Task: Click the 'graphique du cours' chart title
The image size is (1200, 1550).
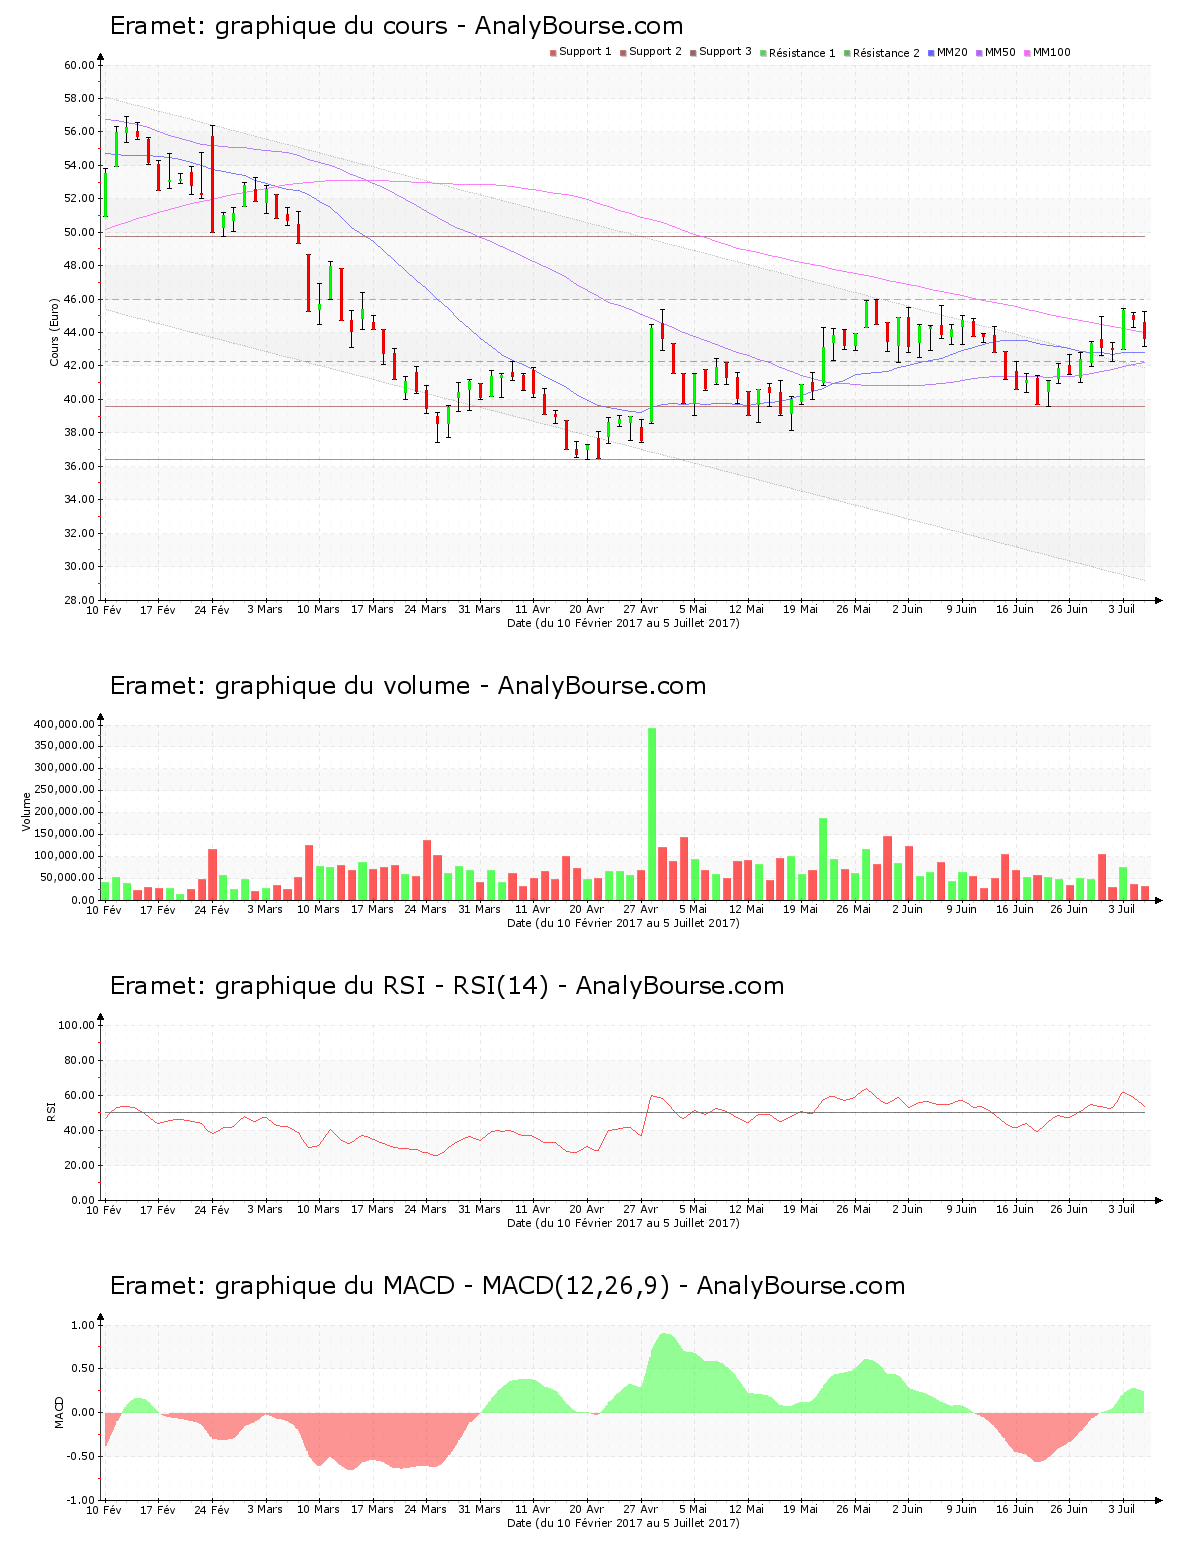Action: (396, 26)
